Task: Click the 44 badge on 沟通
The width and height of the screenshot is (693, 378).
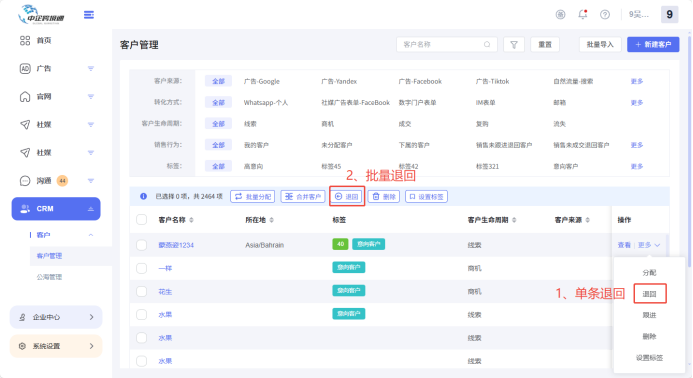Action: coord(62,181)
